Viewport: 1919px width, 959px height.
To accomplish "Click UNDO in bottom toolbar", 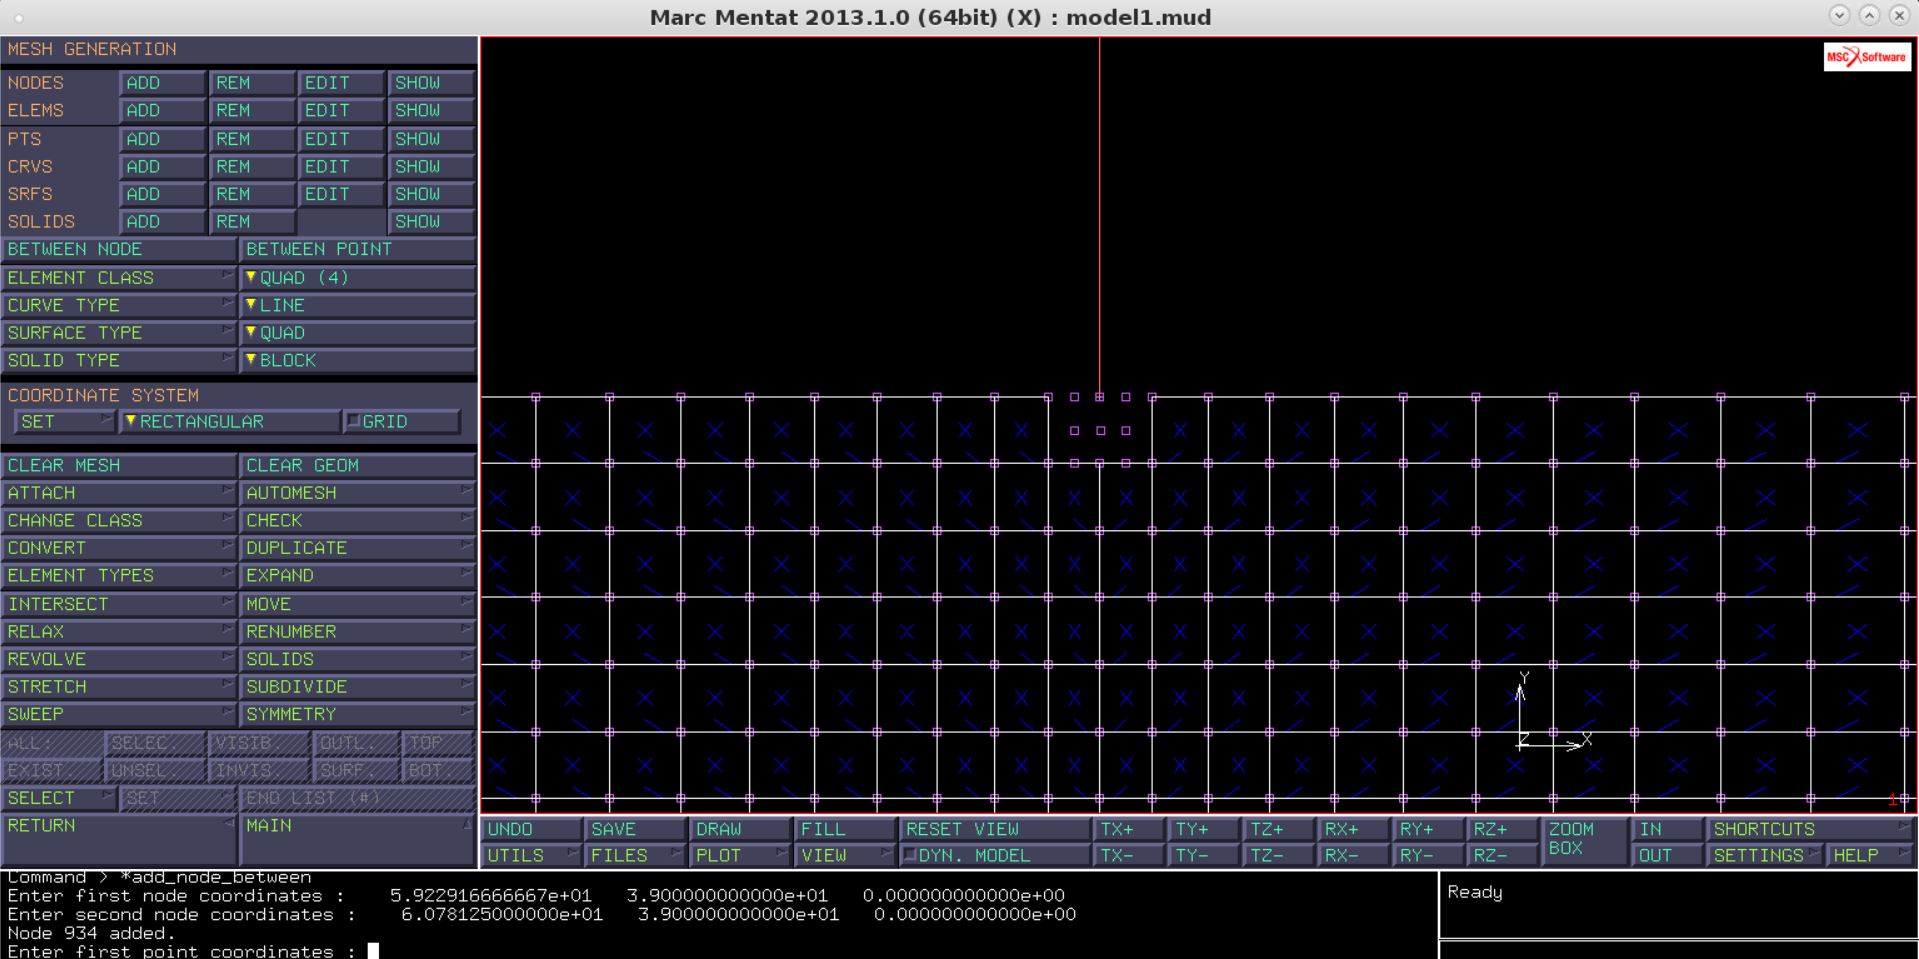I will pos(532,830).
